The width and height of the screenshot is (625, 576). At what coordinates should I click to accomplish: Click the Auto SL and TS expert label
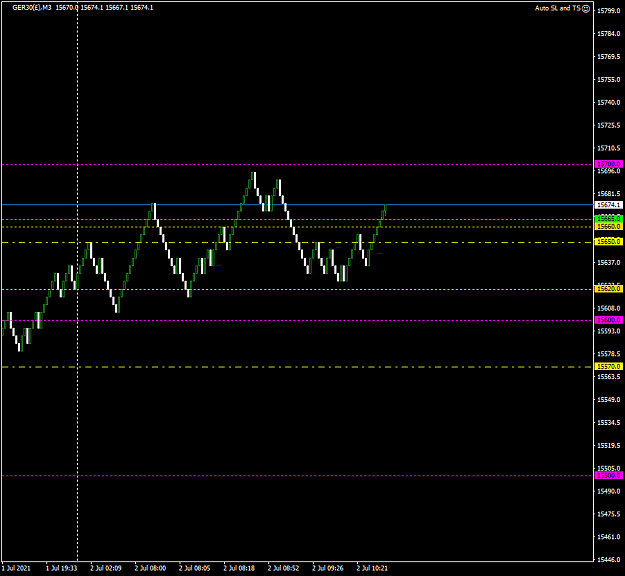click(x=558, y=8)
